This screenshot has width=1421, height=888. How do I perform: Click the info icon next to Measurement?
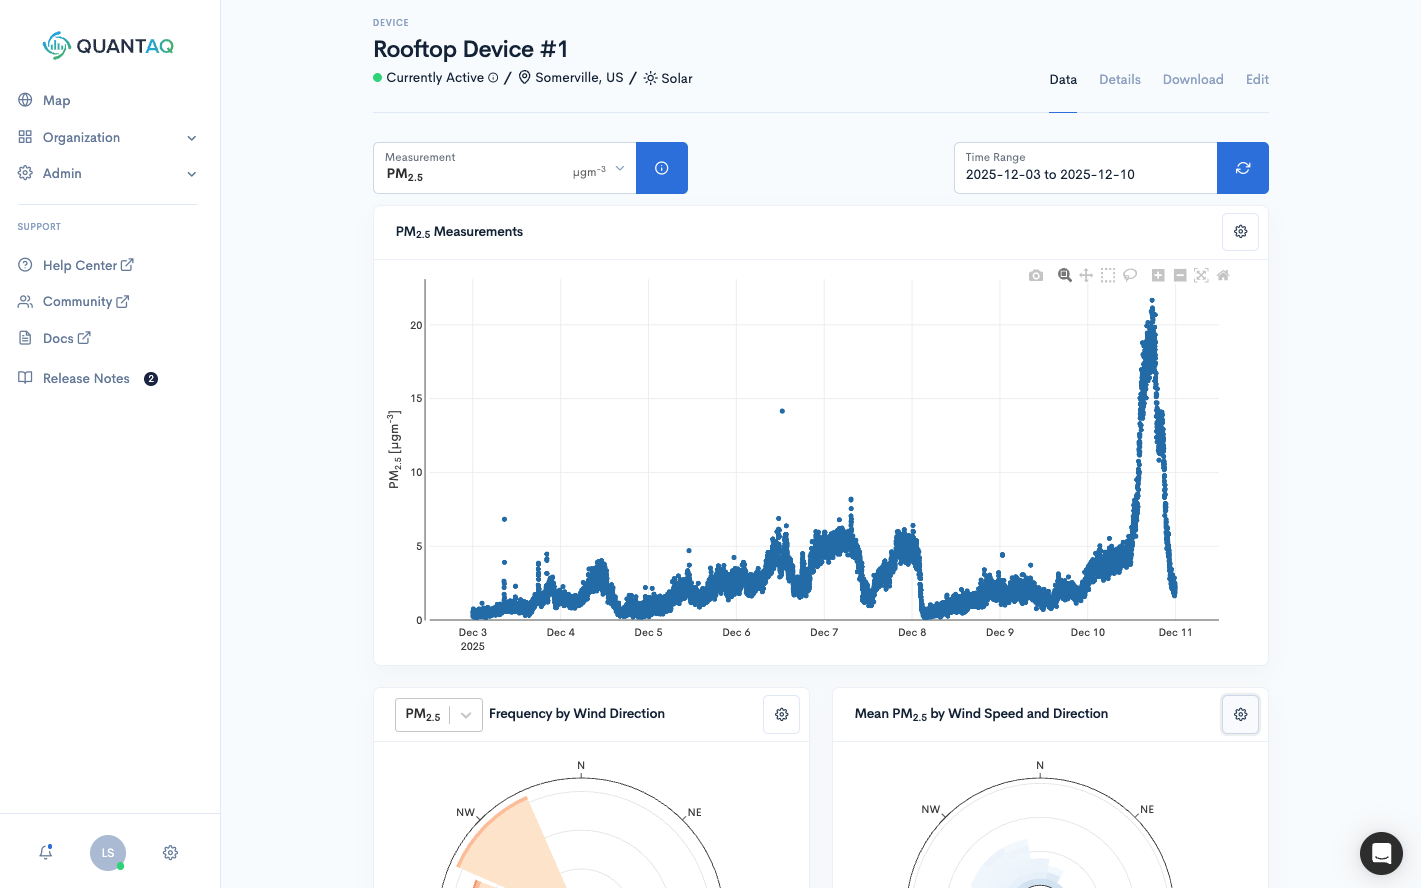661,168
